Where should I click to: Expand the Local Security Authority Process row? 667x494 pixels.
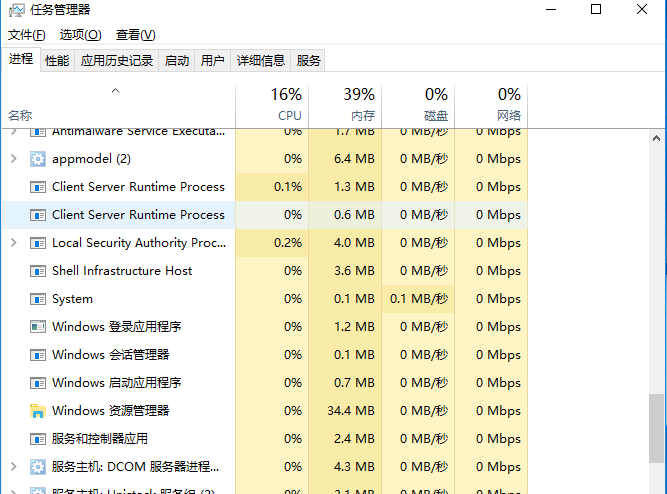click(14, 243)
